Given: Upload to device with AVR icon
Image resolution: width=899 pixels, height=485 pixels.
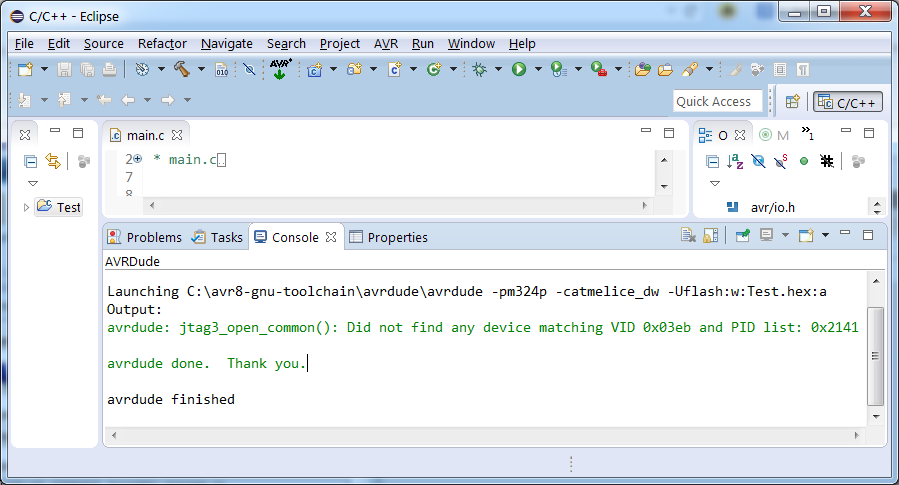Looking at the screenshot, I should click(x=280, y=69).
